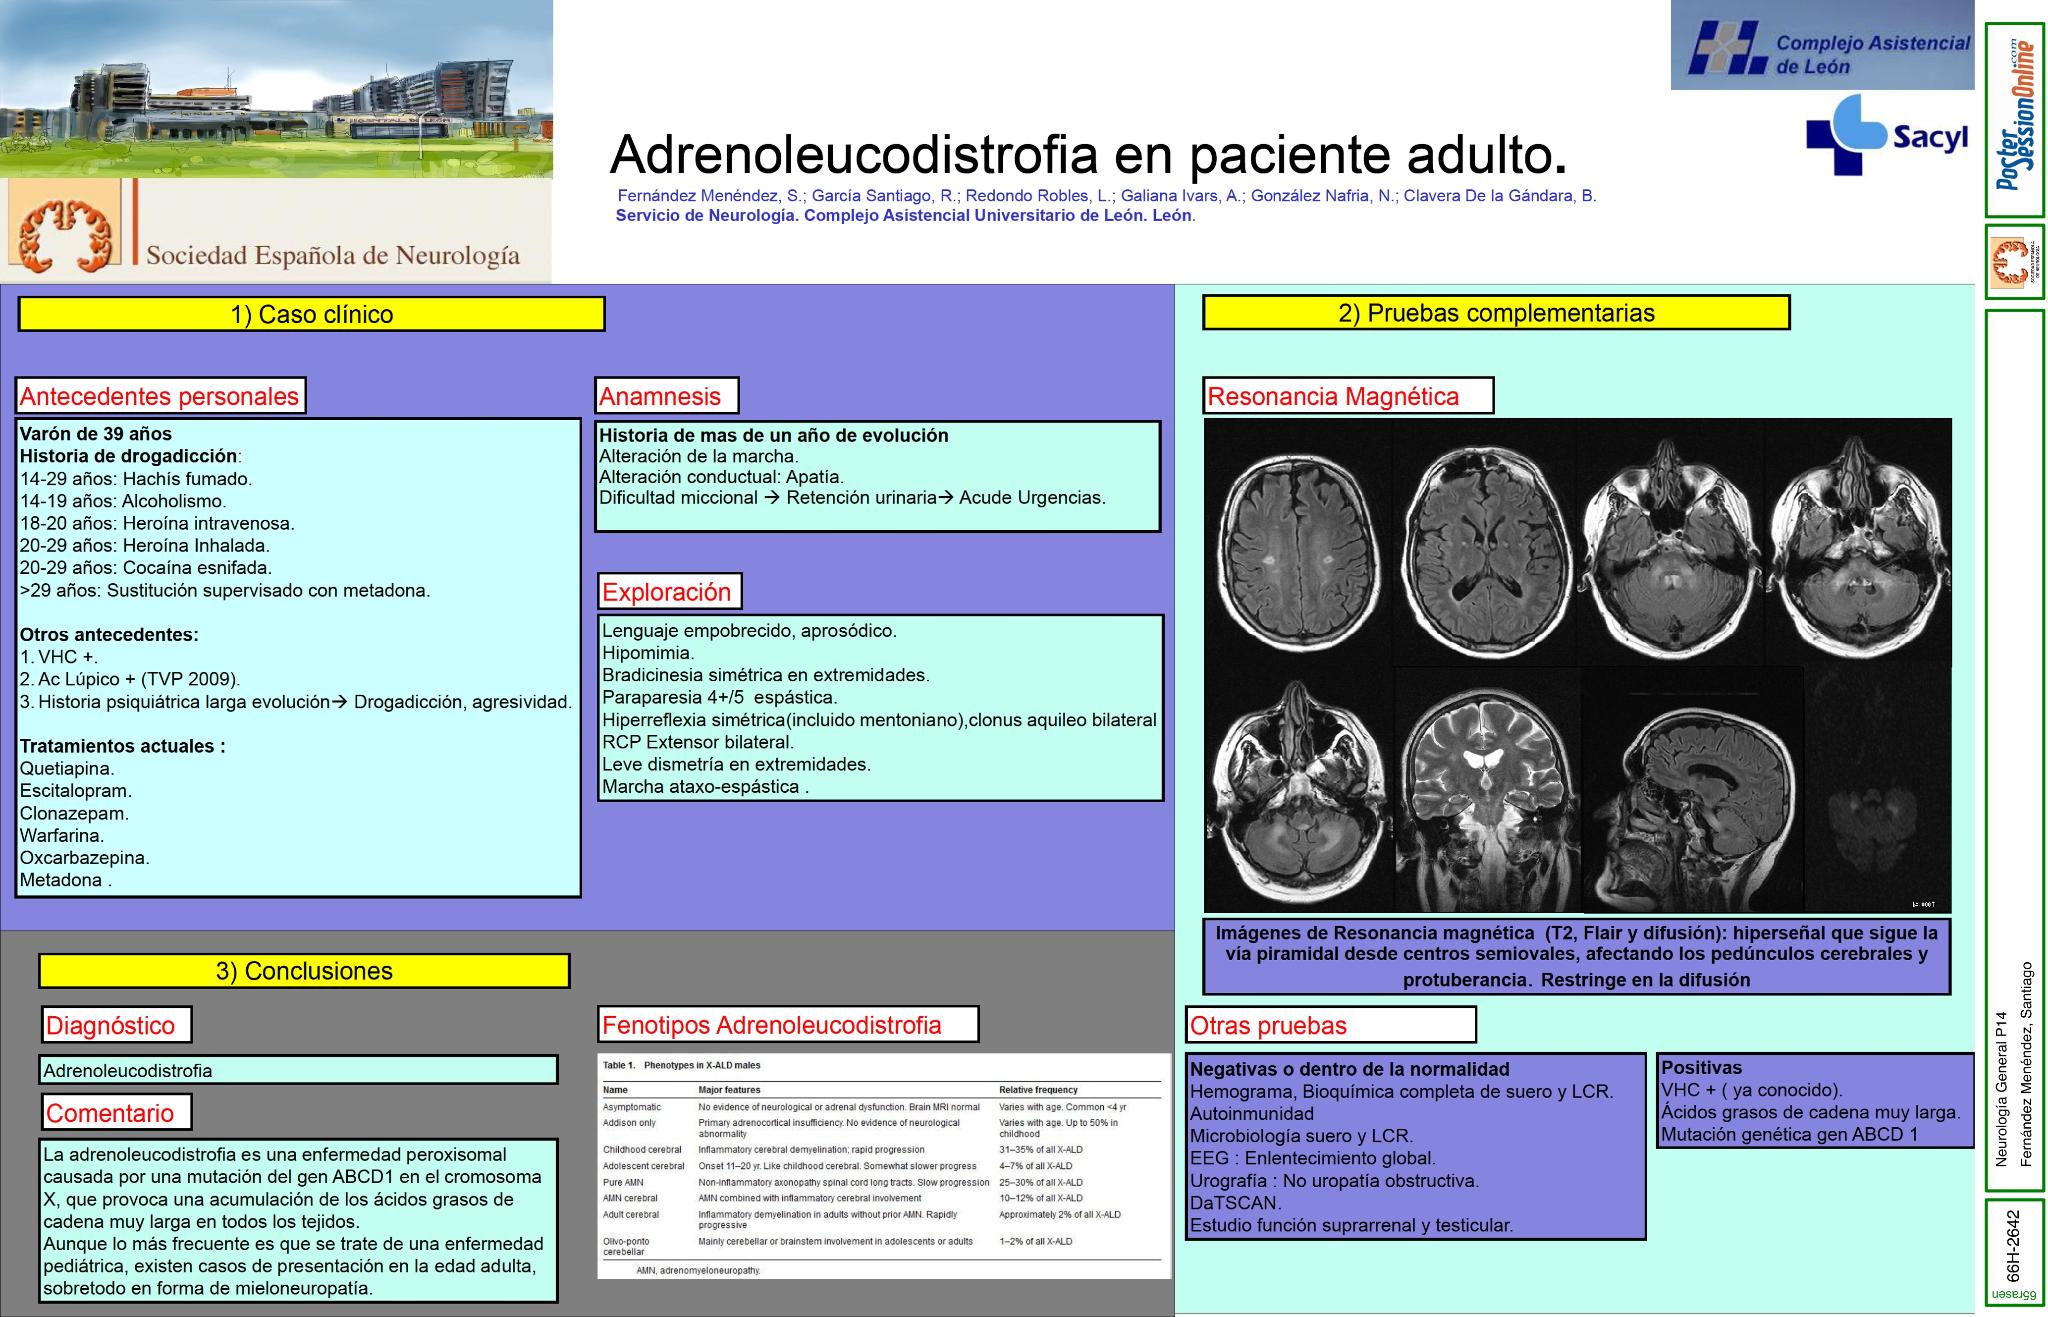The height and width of the screenshot is (1317, 2048).
Task: Click the small SEN brain icon in sidebar
Action: click(2014, 263)
